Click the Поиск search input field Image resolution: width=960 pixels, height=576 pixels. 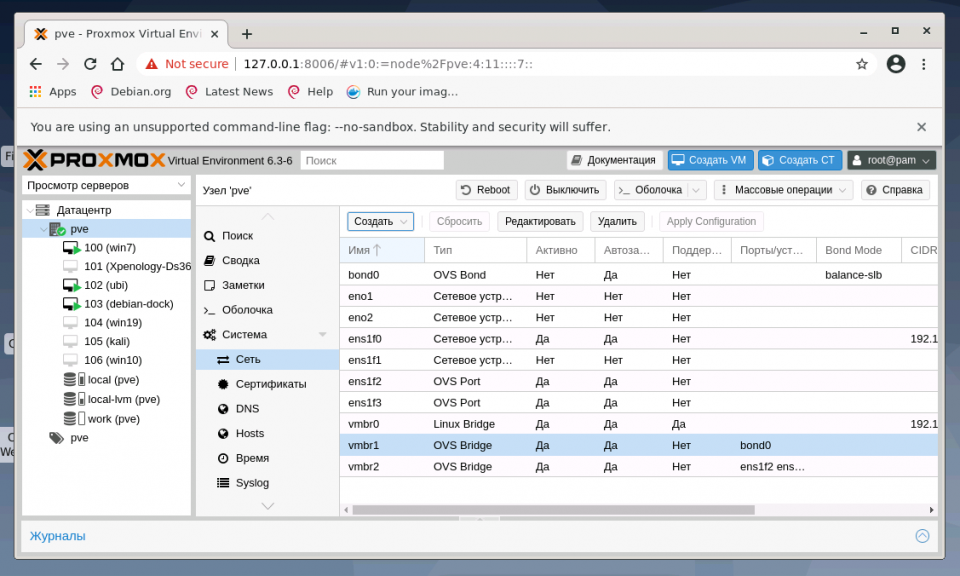[x=372, y=160]
